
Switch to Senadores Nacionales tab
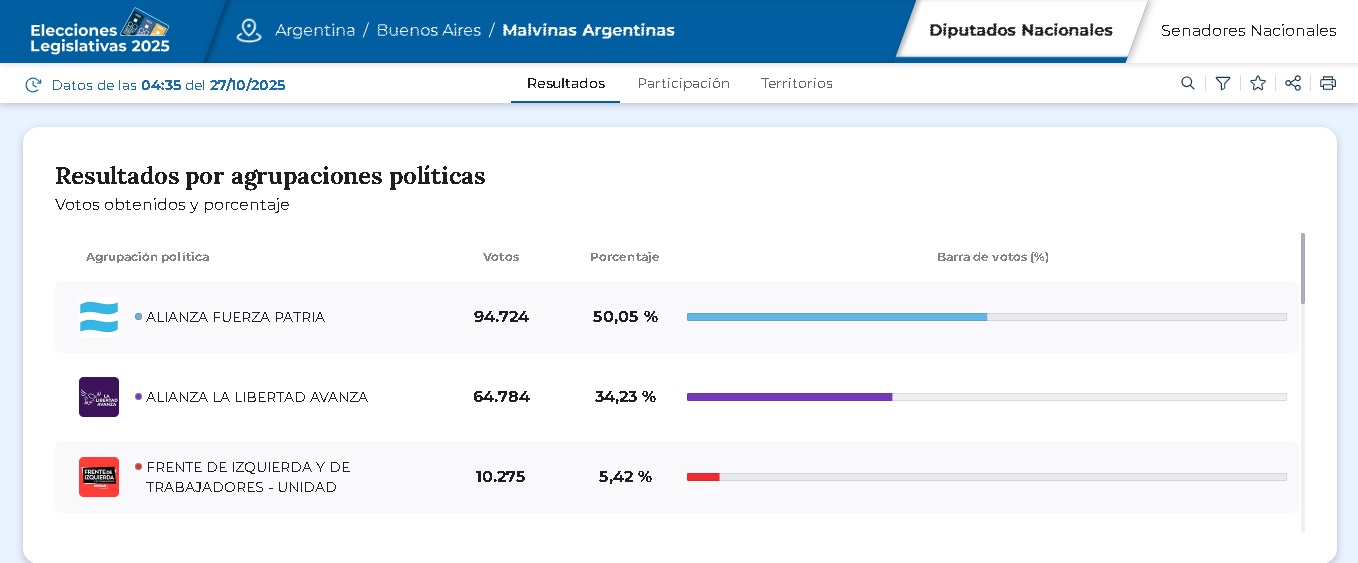pyautogui.click(x=1248, y=30)
